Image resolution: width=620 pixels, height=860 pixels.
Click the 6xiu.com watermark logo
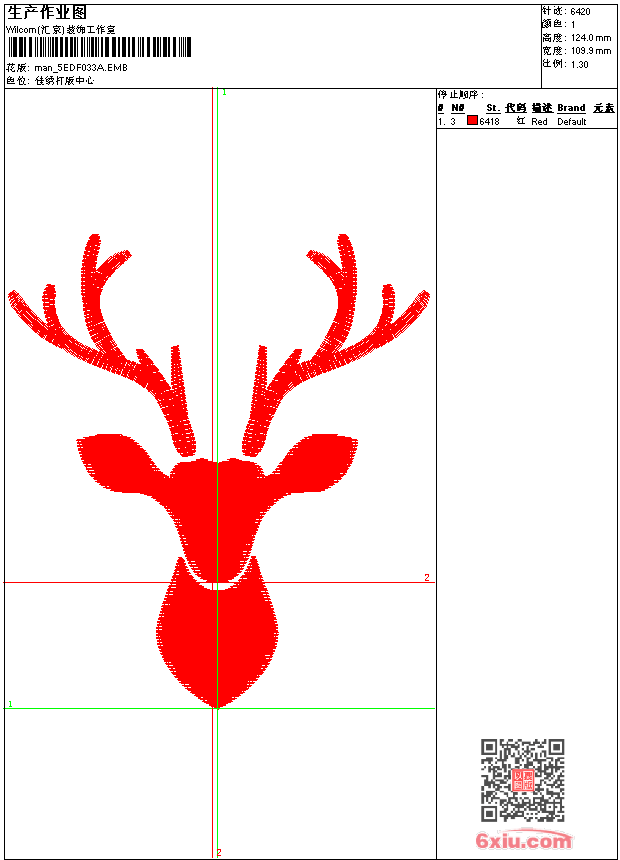point(524,841)
